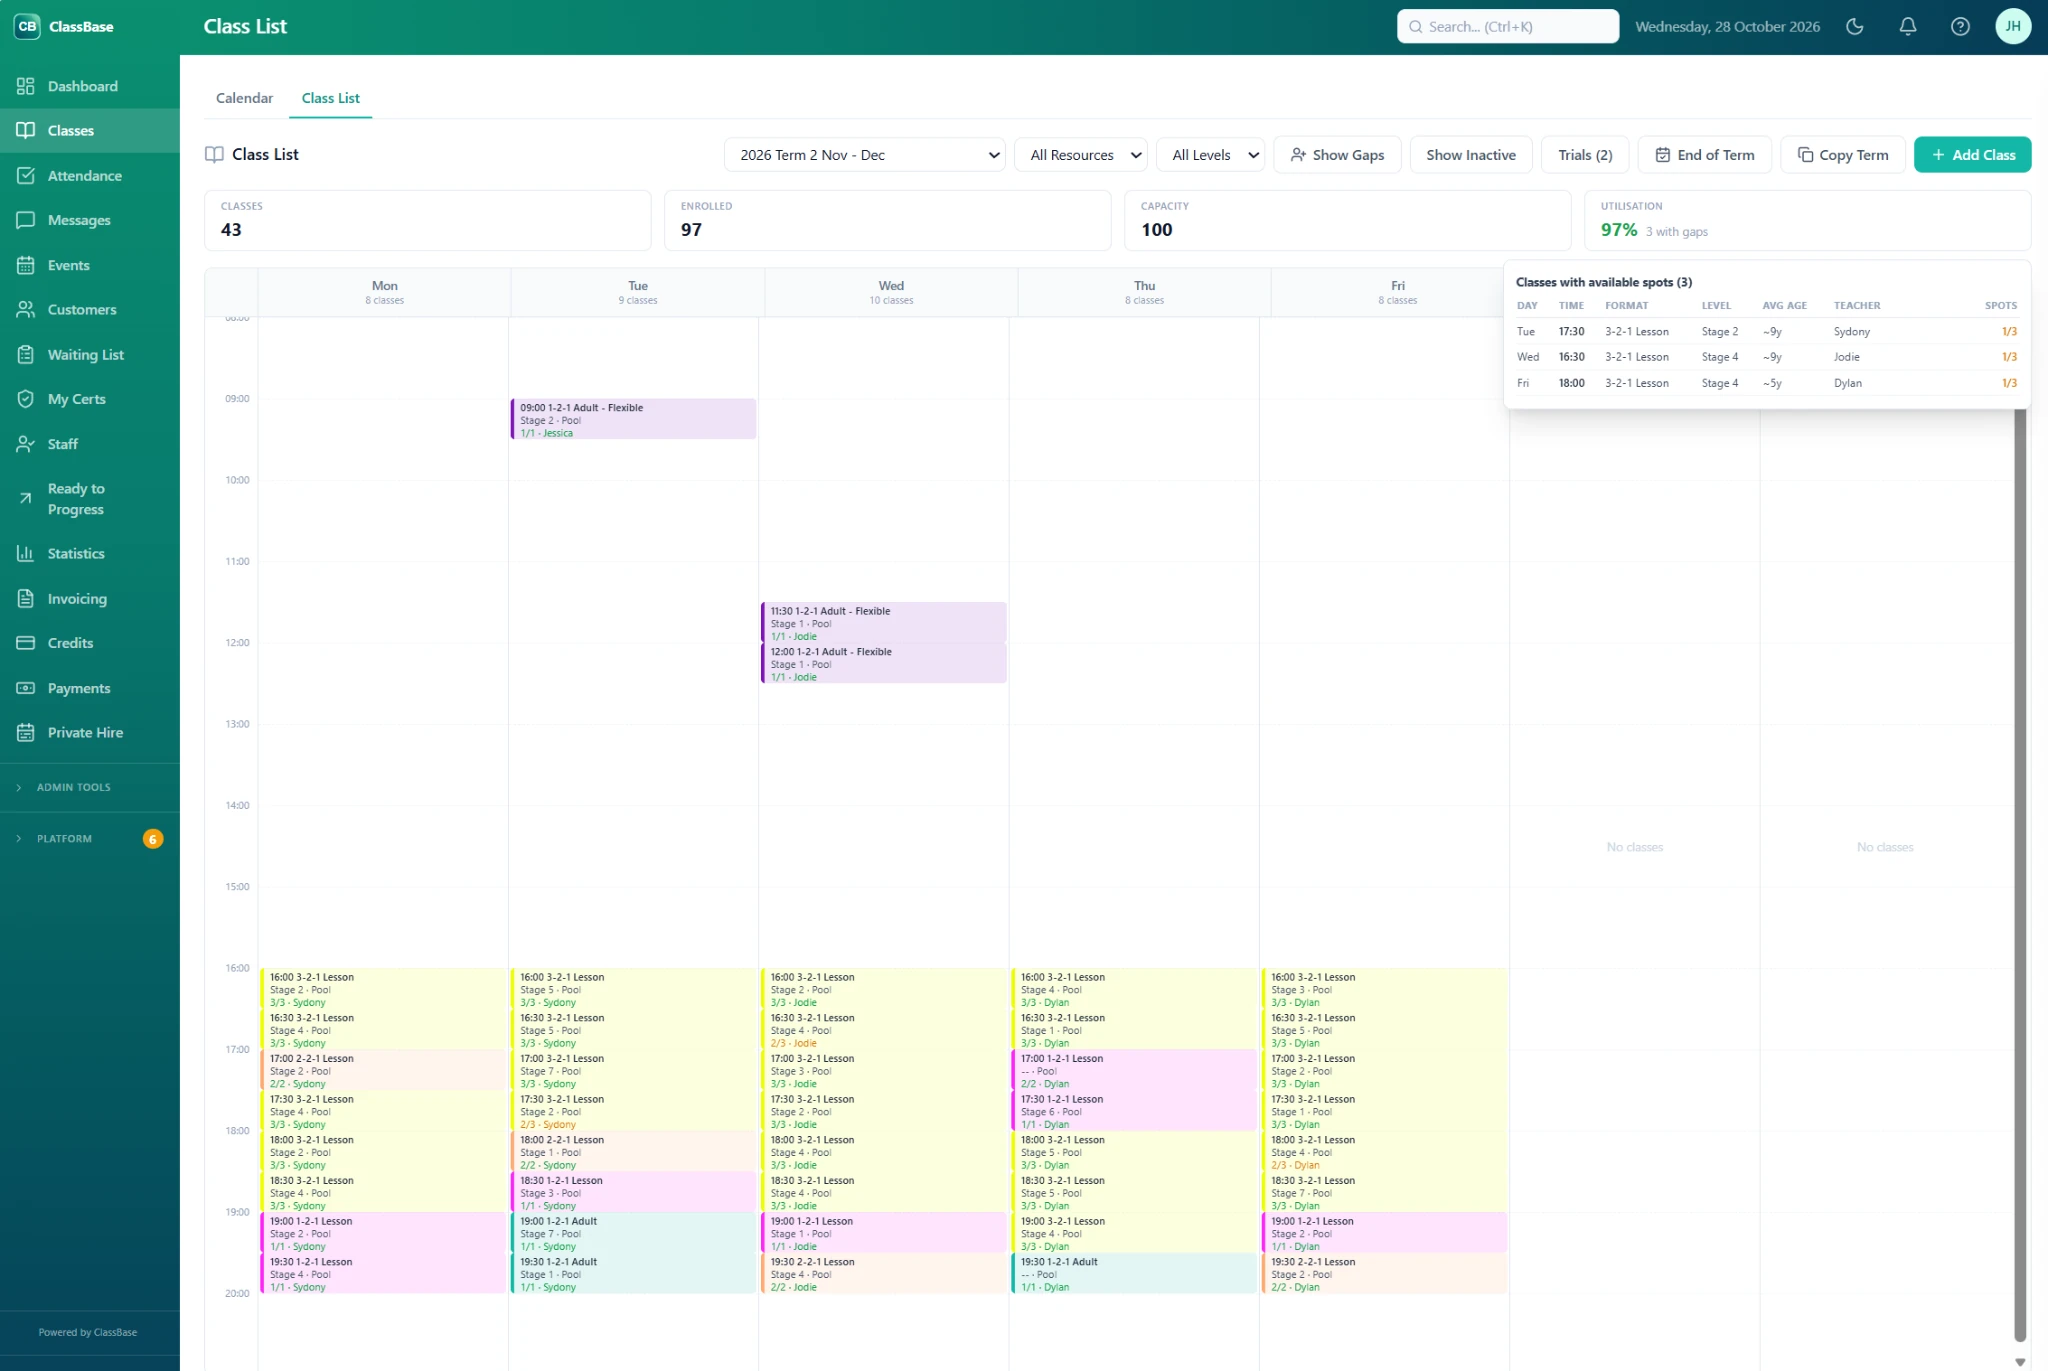Viewport: 2048px width, 1371px height.
Task: Open My Certs shield icon
Action: (26, 399)
